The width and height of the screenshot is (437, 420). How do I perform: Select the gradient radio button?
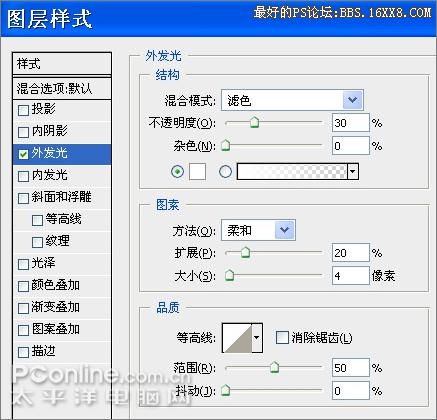coord(225,172)
